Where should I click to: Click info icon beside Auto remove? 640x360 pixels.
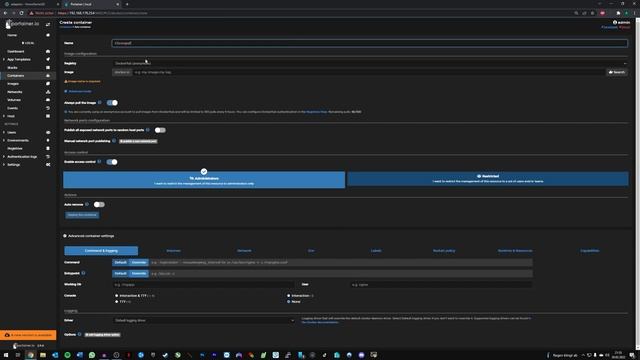(87, 204)
